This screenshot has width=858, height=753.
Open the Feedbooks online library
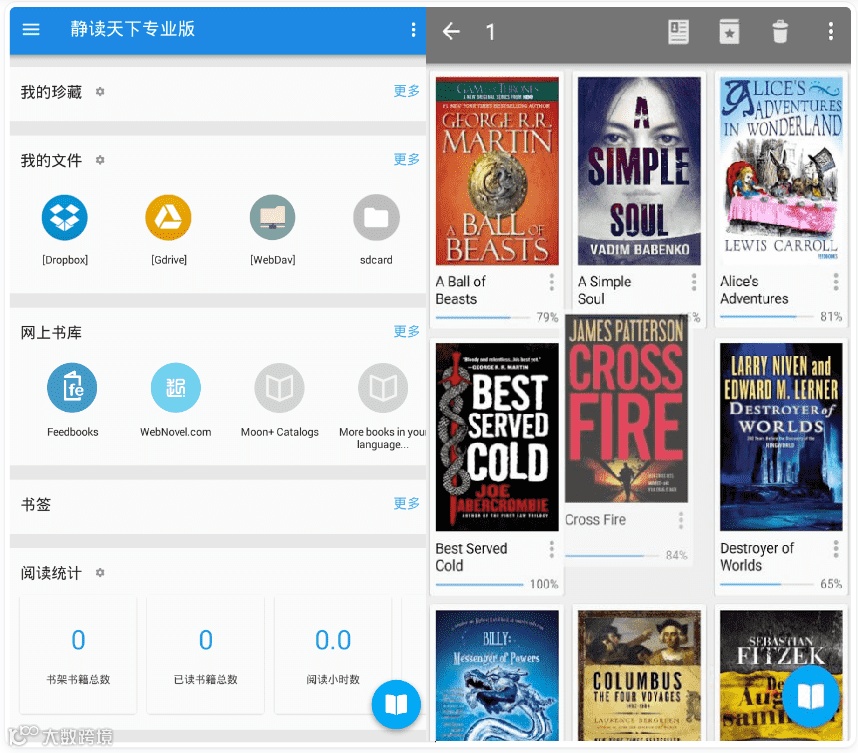(72, 387)
